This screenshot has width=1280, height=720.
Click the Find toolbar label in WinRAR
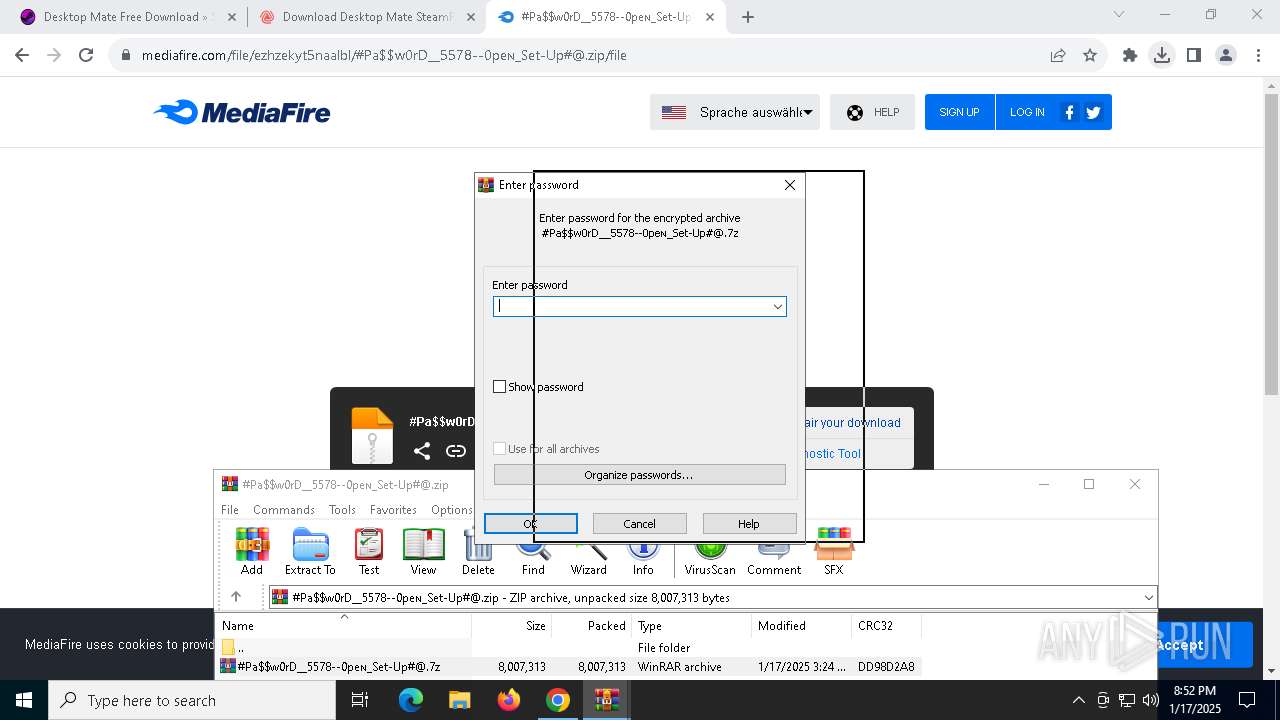click(x=533, y=570)
